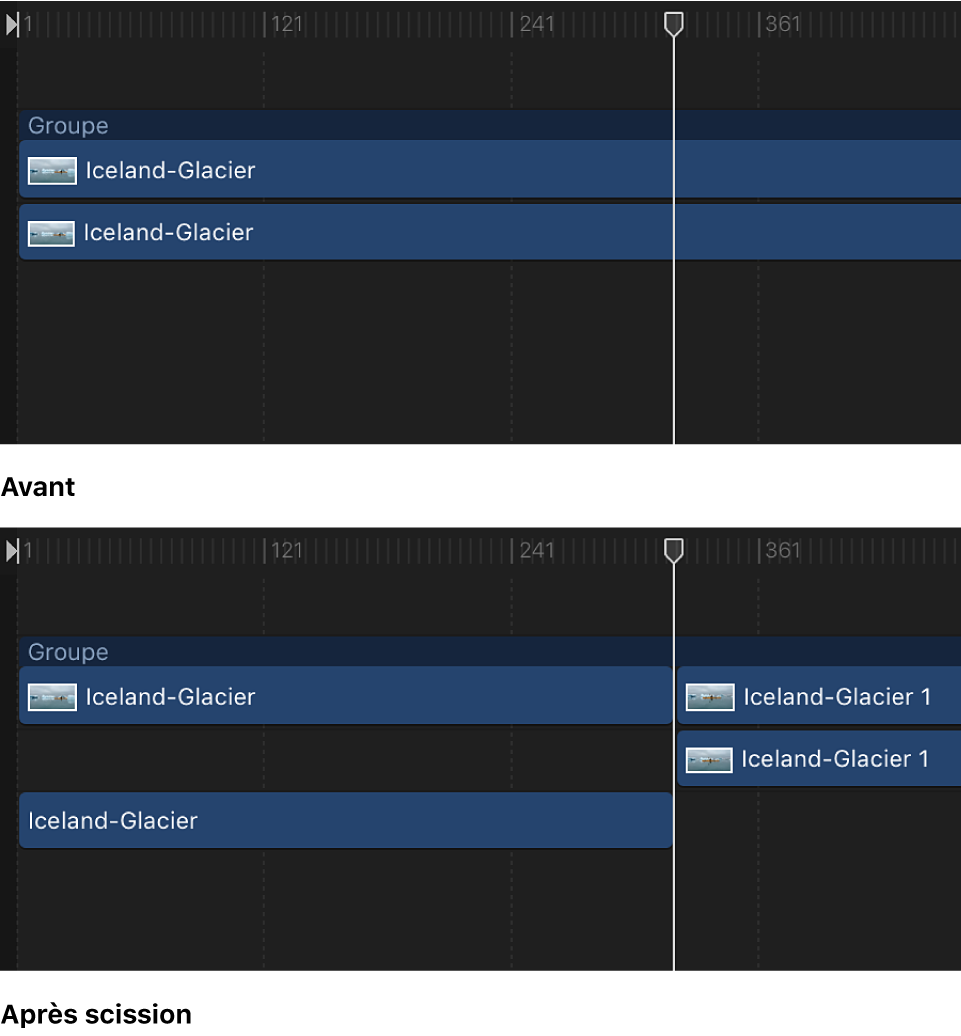The image size is (961, 1036).
Task: Click the lower Iceland-Glacier 1 clip thumbnail
Action: pyautogui.click(x=709, y=760)
